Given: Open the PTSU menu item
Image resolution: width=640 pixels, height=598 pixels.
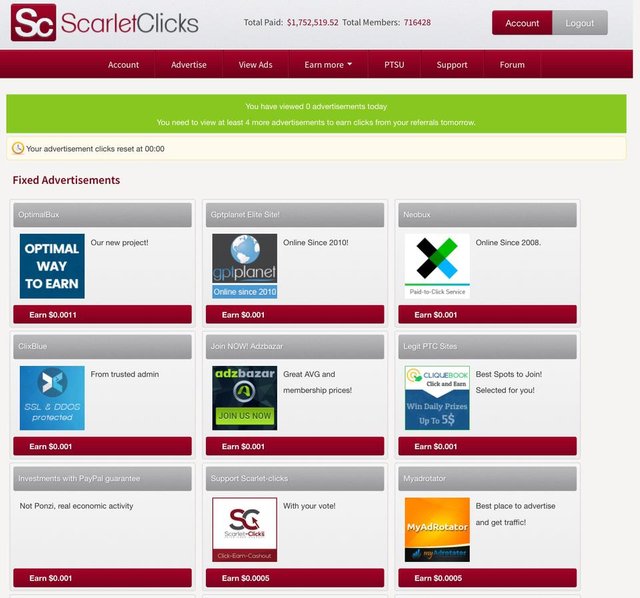Looking at the screenshot, I should pyautogui.click(x=394, y=64).
